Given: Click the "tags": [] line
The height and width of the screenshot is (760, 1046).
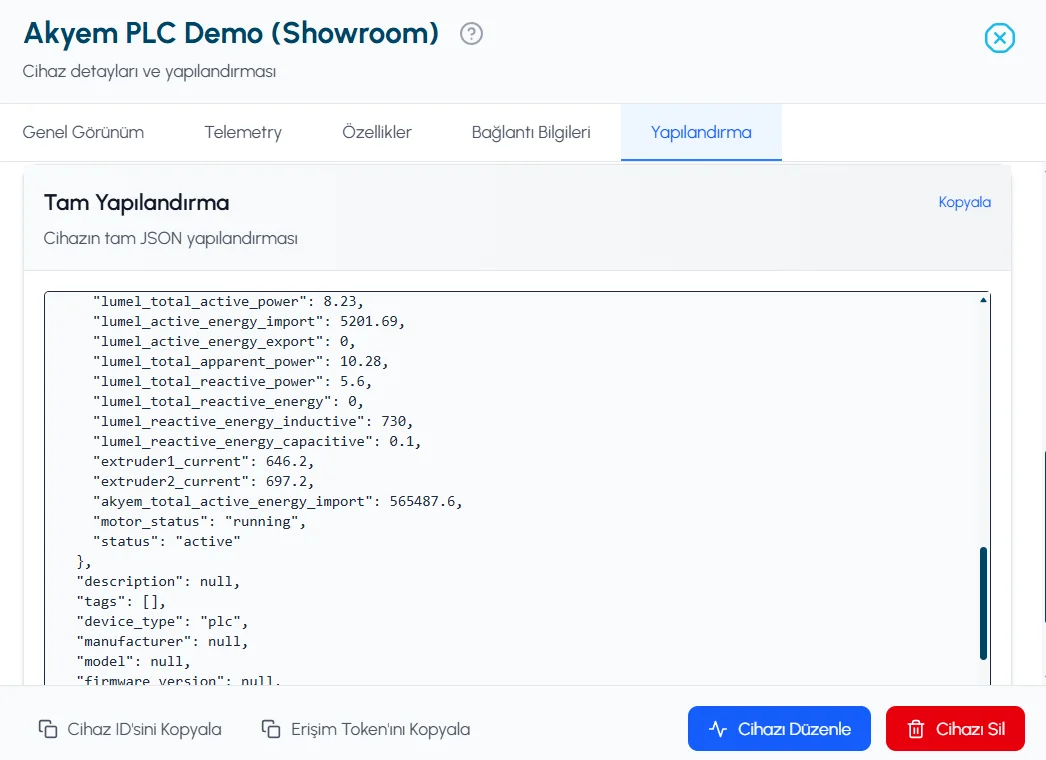Looking at the screenshot, I should pos(121,602).
